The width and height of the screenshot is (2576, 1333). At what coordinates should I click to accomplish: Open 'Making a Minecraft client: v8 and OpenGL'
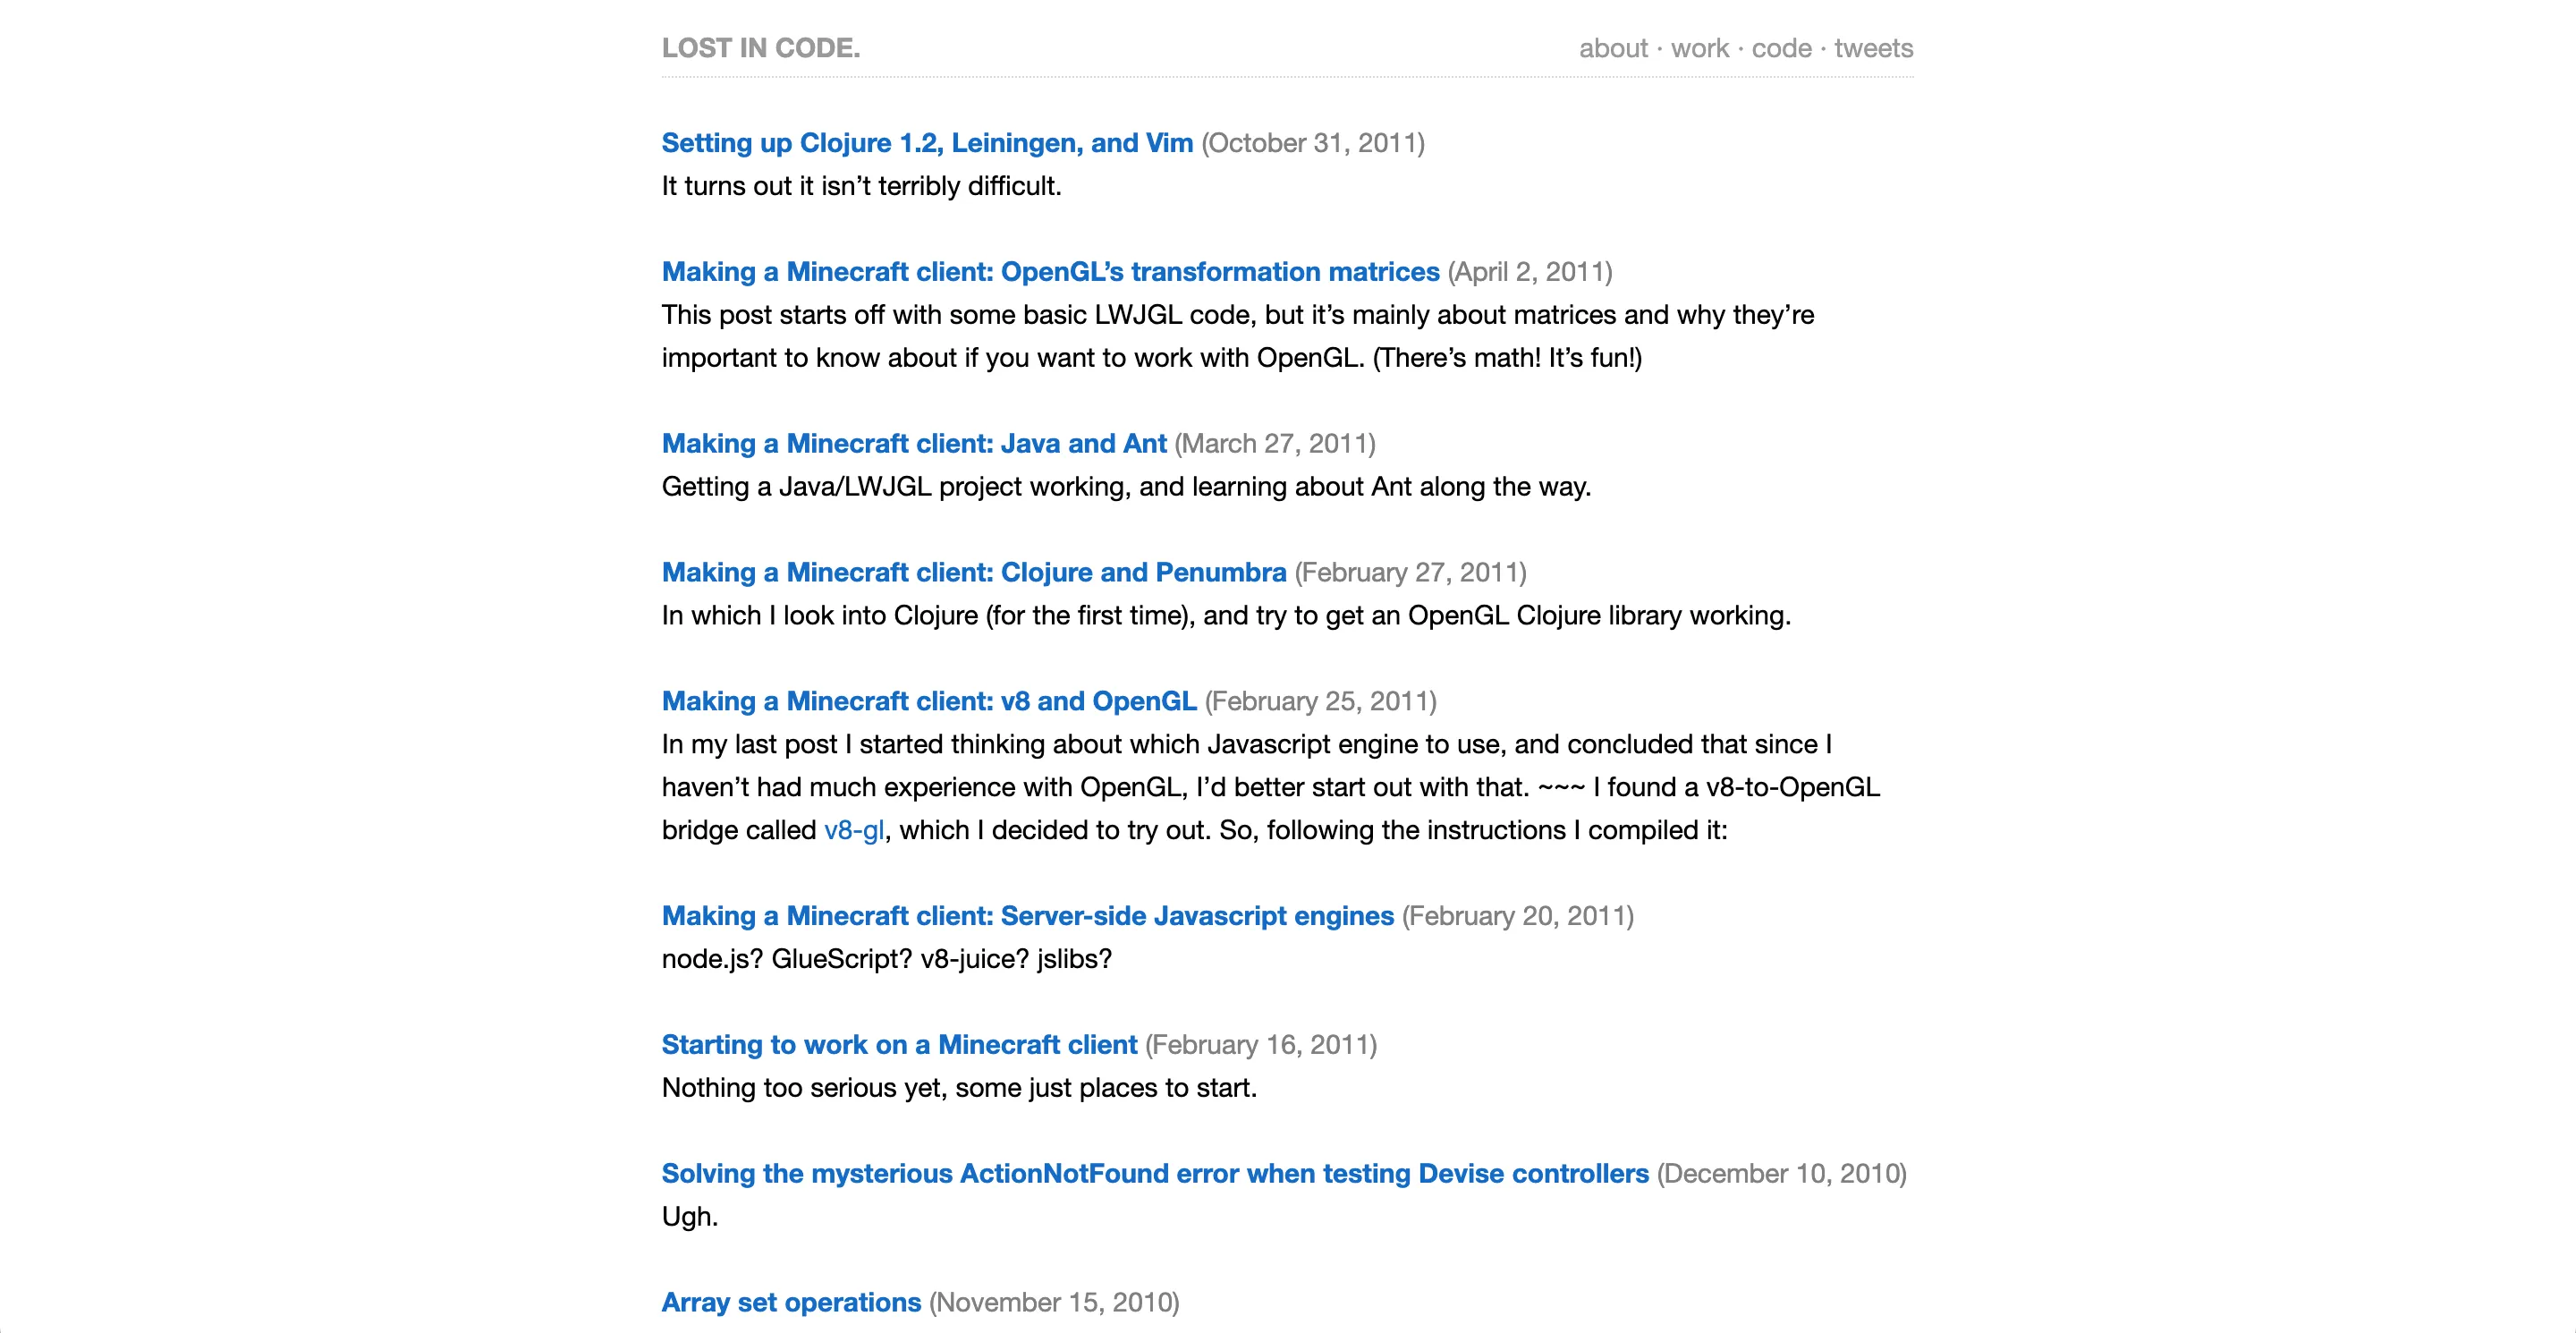coord(928,701)
